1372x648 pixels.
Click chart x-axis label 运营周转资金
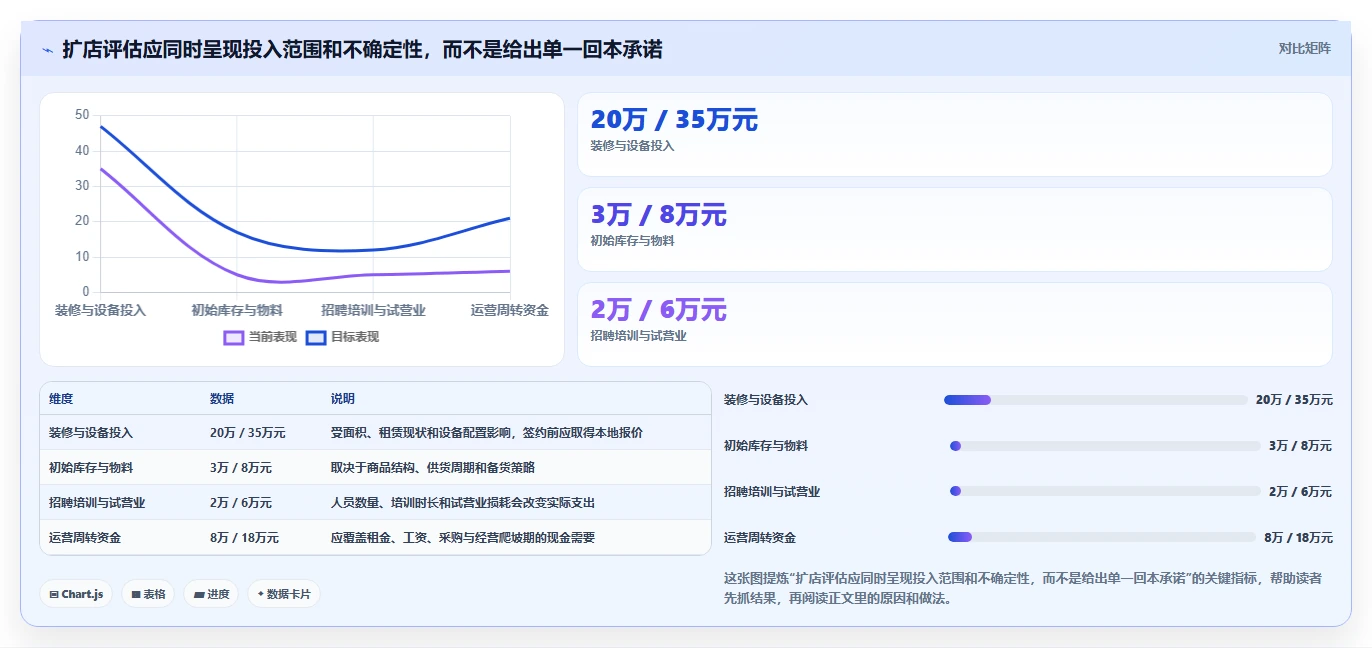(510, 311)
